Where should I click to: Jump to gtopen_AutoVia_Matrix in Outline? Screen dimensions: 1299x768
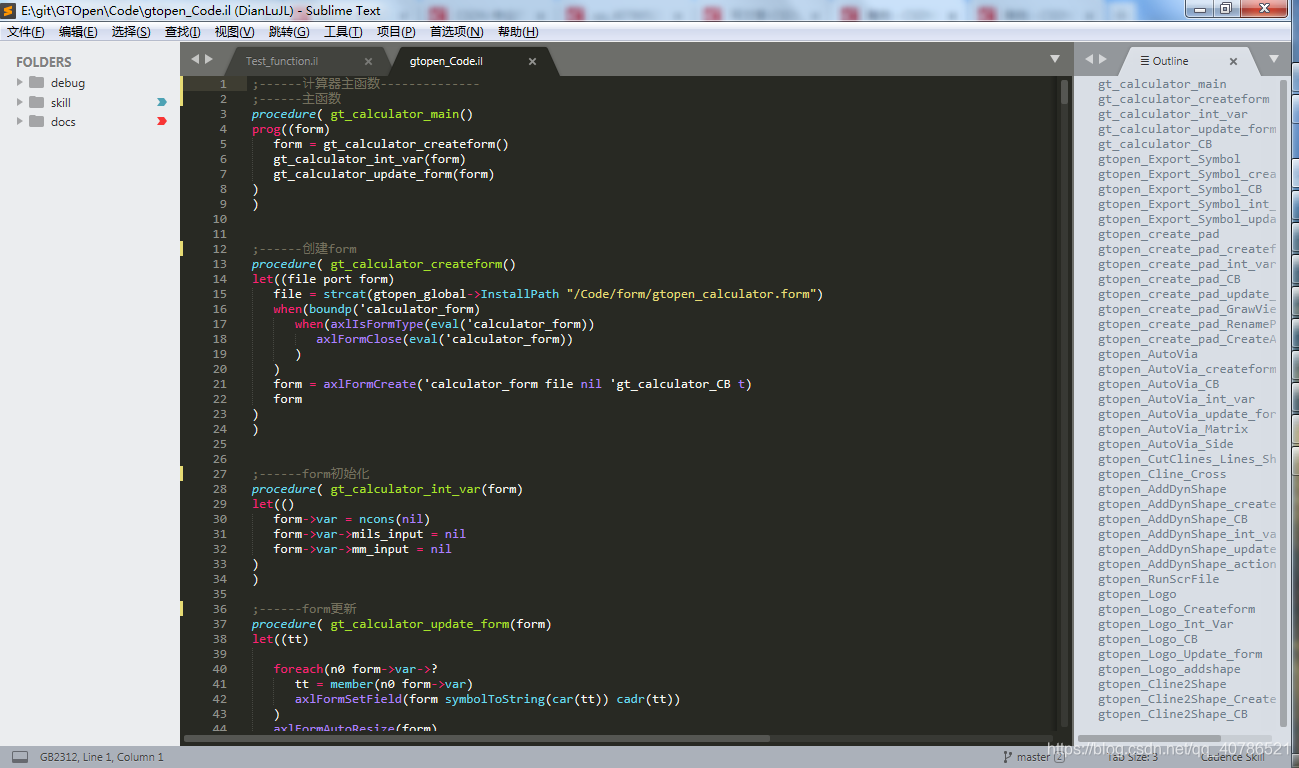pos(1173,429)
